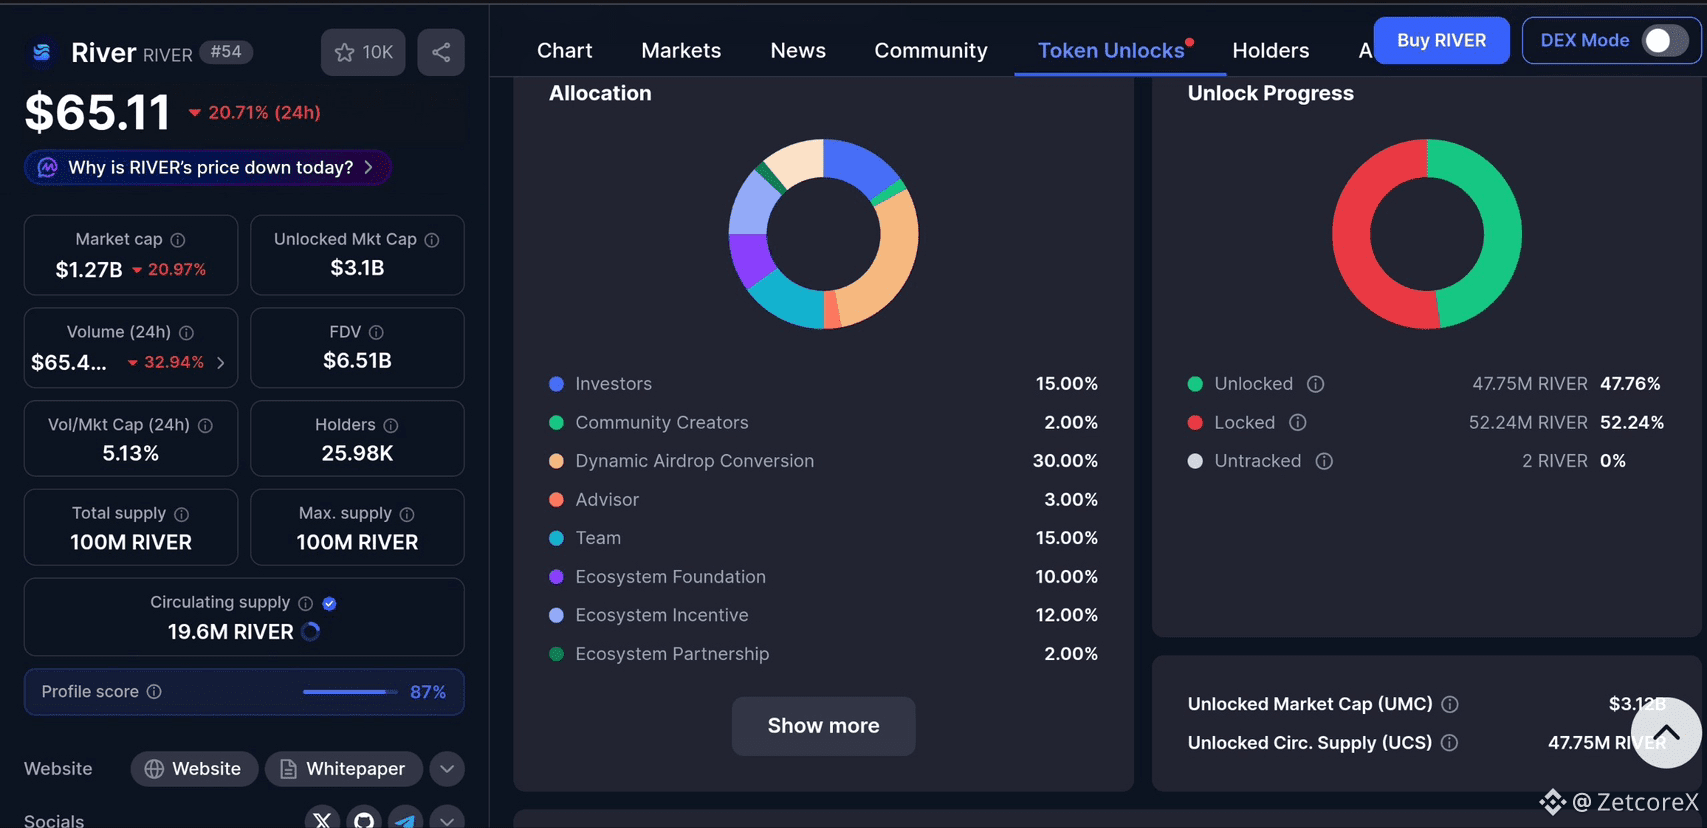The height and width of the screenshot is (828, 1707).
Task: Click the circulating supply verified badge
Action: [329, 603]
